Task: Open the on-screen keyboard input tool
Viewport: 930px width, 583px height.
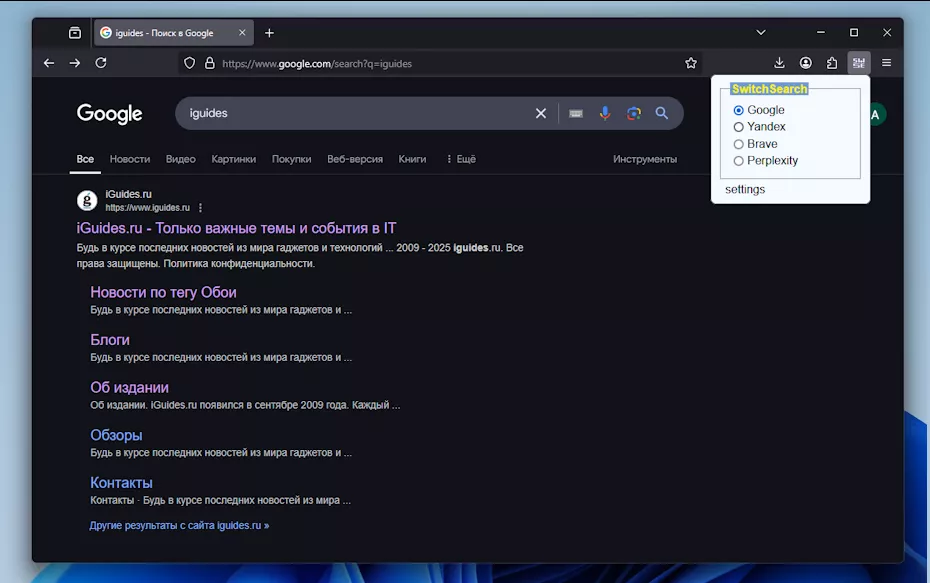Action: click(576, 113)
